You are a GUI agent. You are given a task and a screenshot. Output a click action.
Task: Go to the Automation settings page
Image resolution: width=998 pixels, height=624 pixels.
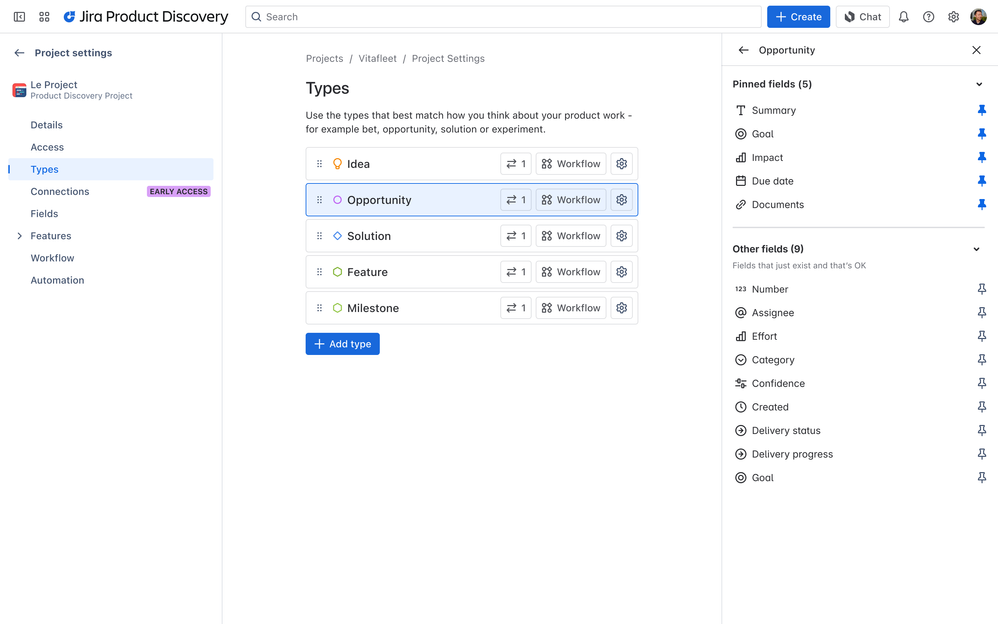click(x=57, y=280)
